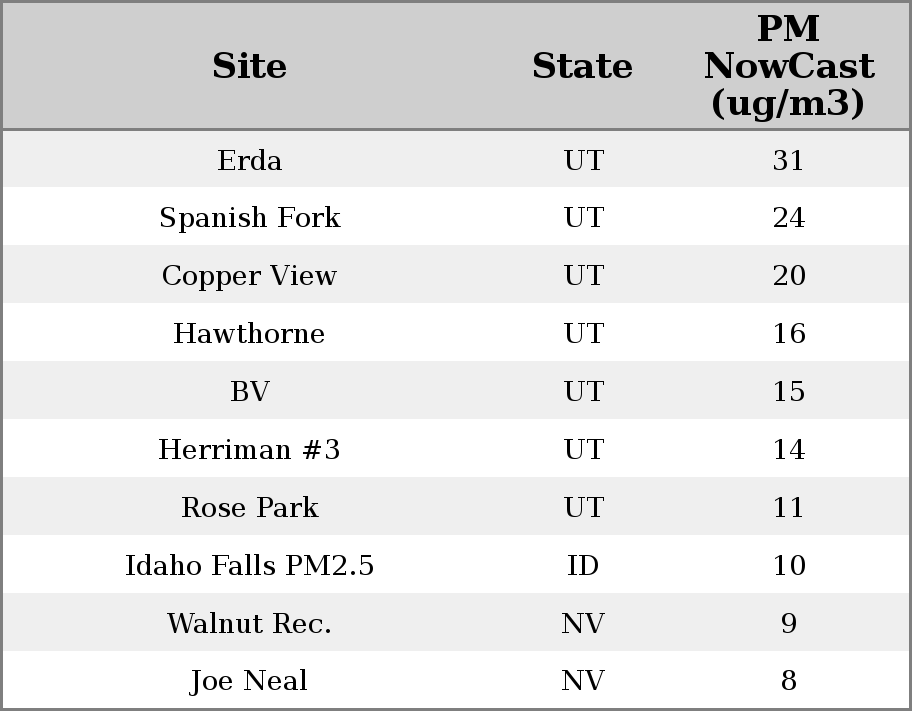The image size is (912, 711).
Task: Click the PM value 8 for Joe Neal
Action: 788,681
